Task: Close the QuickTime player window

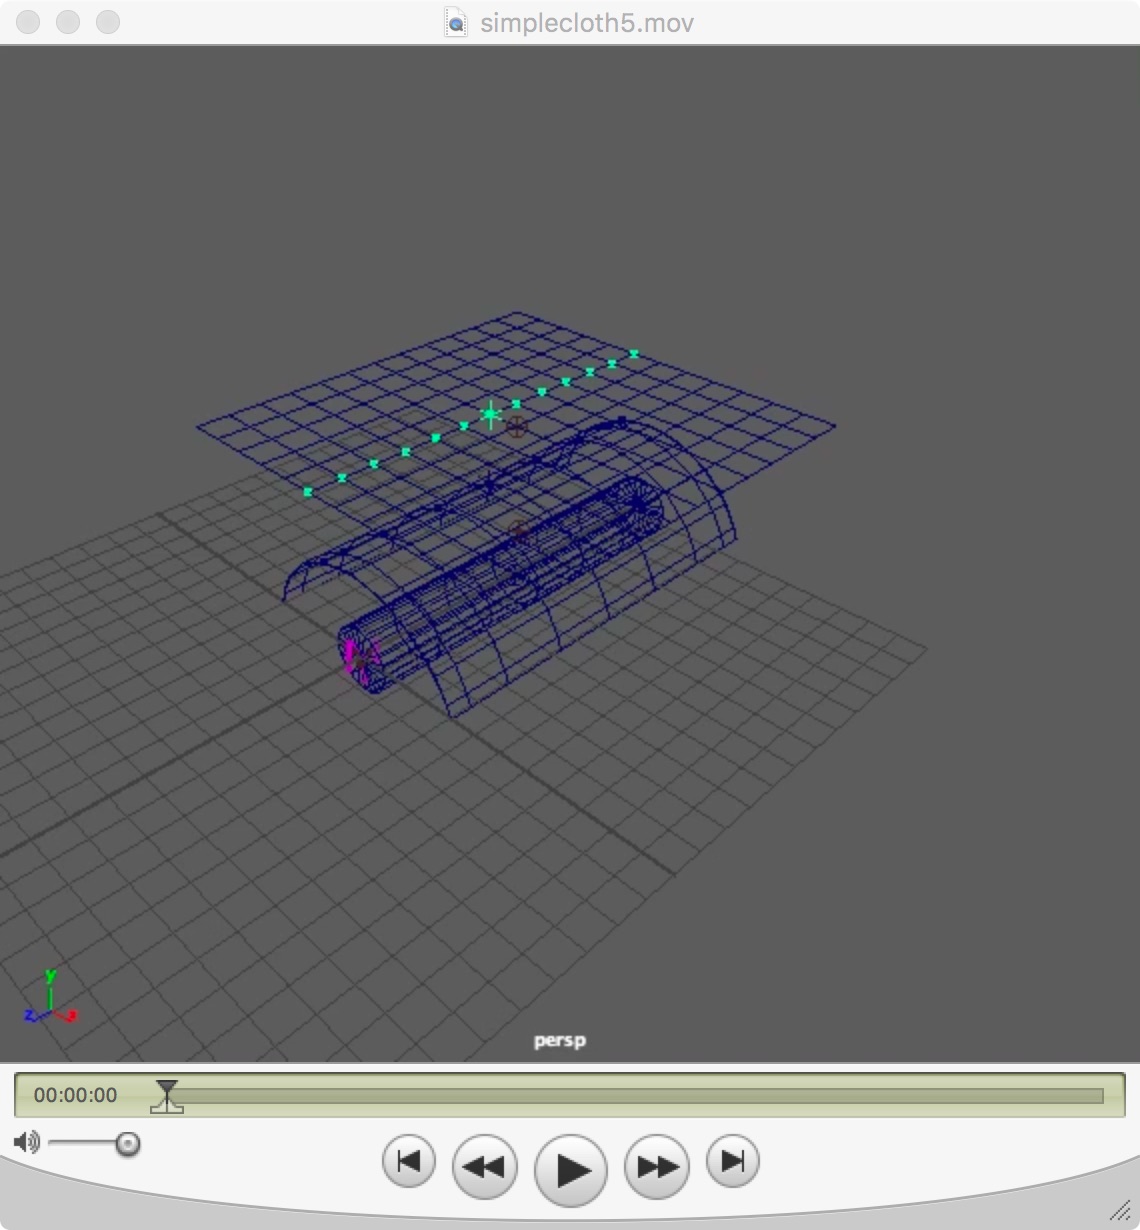Action: (x=28, y=22)
